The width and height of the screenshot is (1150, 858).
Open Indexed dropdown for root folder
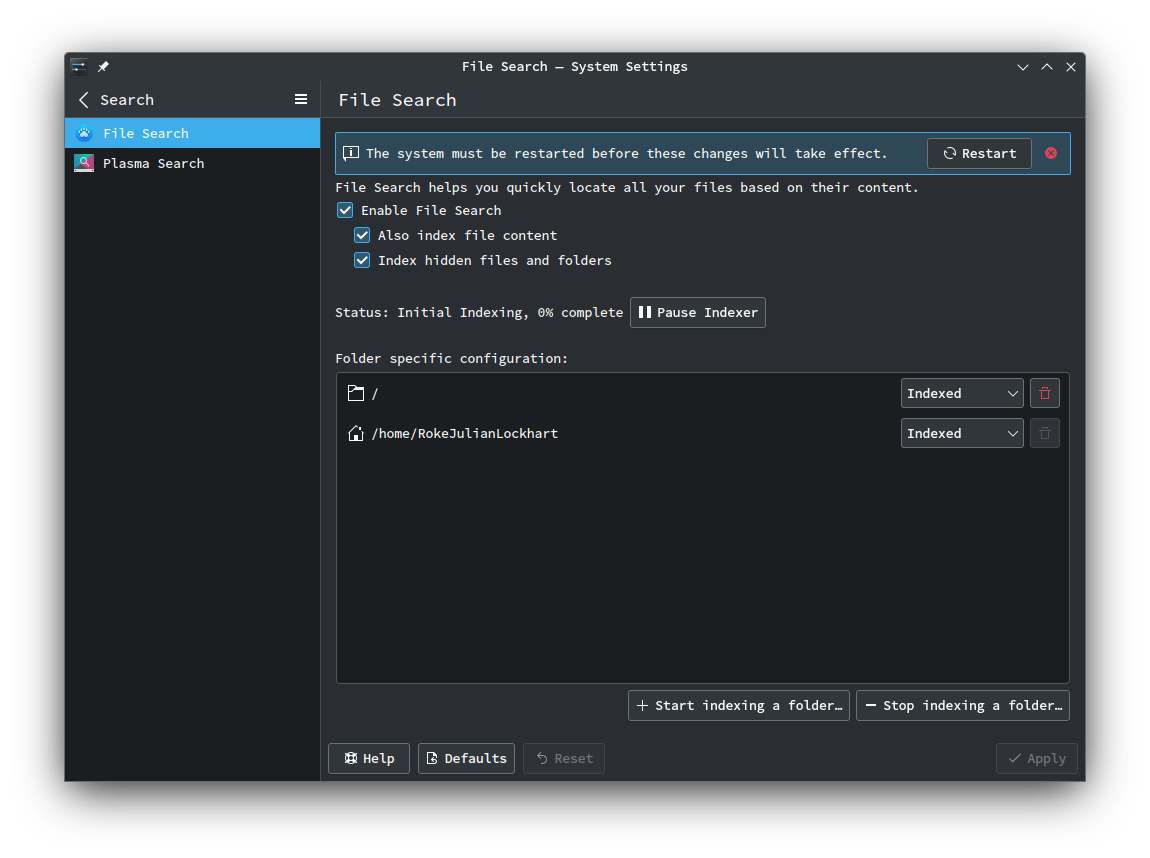tap(961, 393)
